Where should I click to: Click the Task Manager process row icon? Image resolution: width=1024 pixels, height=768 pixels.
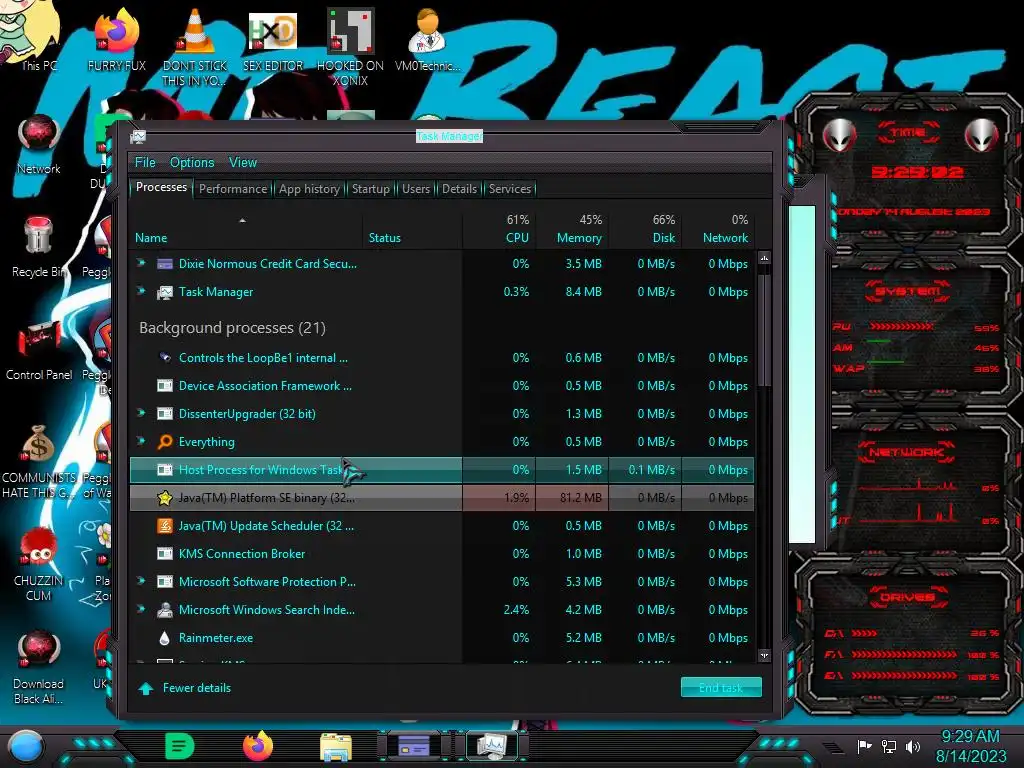tap(165, 292)
